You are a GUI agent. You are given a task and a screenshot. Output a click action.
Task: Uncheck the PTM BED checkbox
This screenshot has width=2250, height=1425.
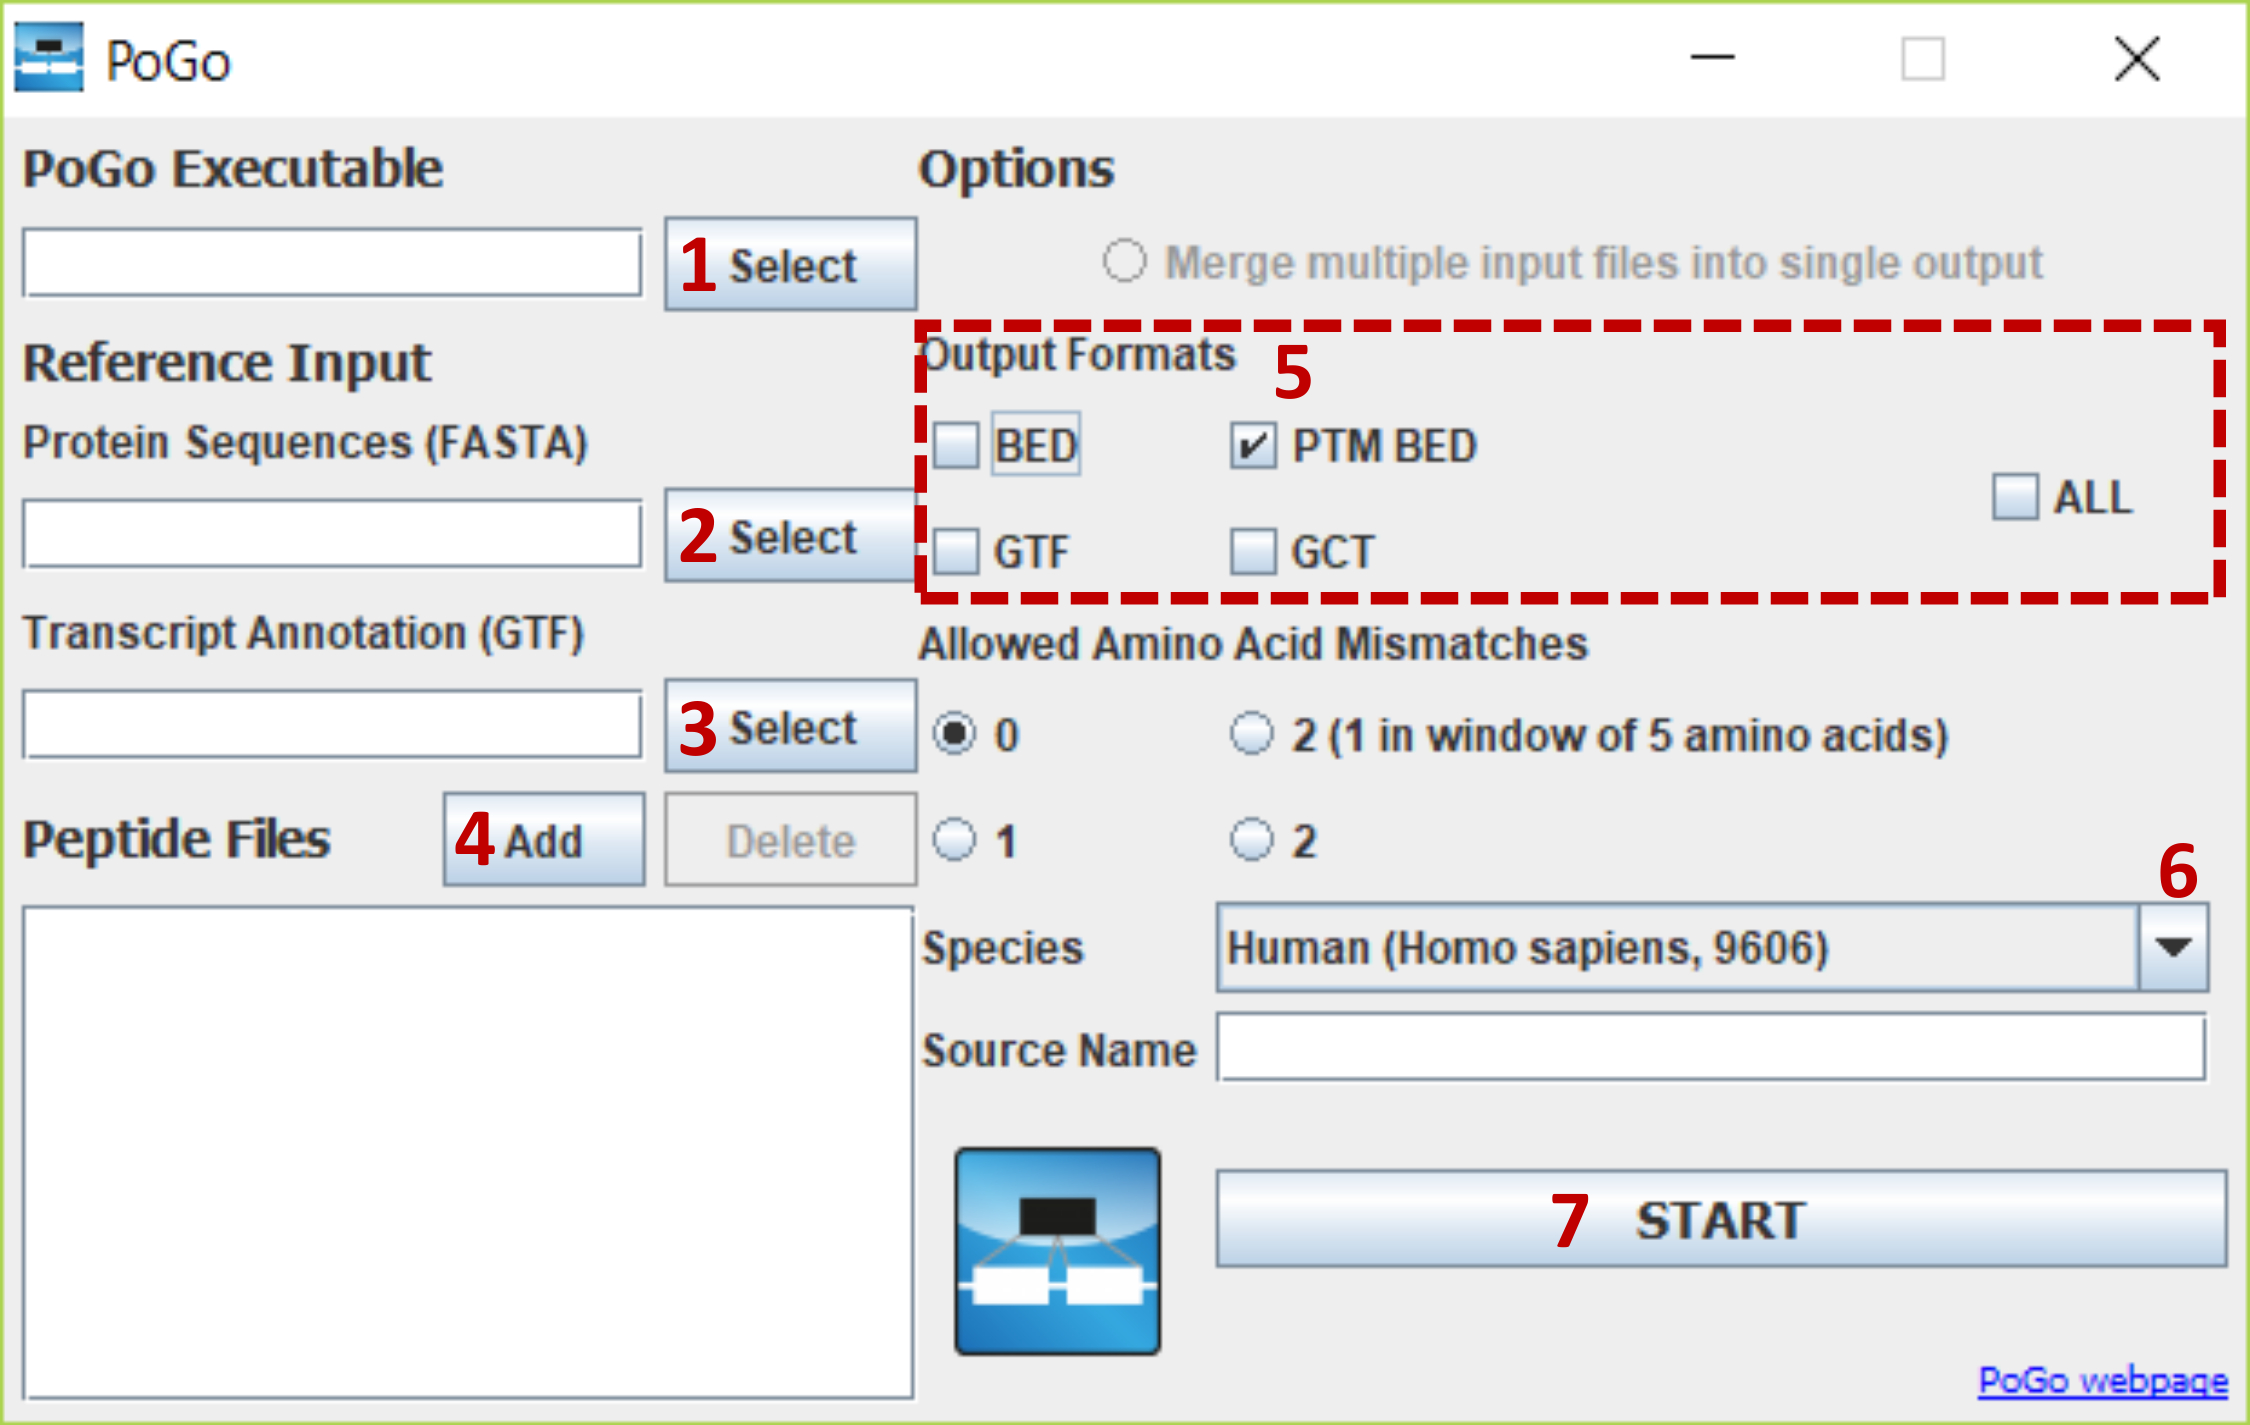tap(1253, 446)
